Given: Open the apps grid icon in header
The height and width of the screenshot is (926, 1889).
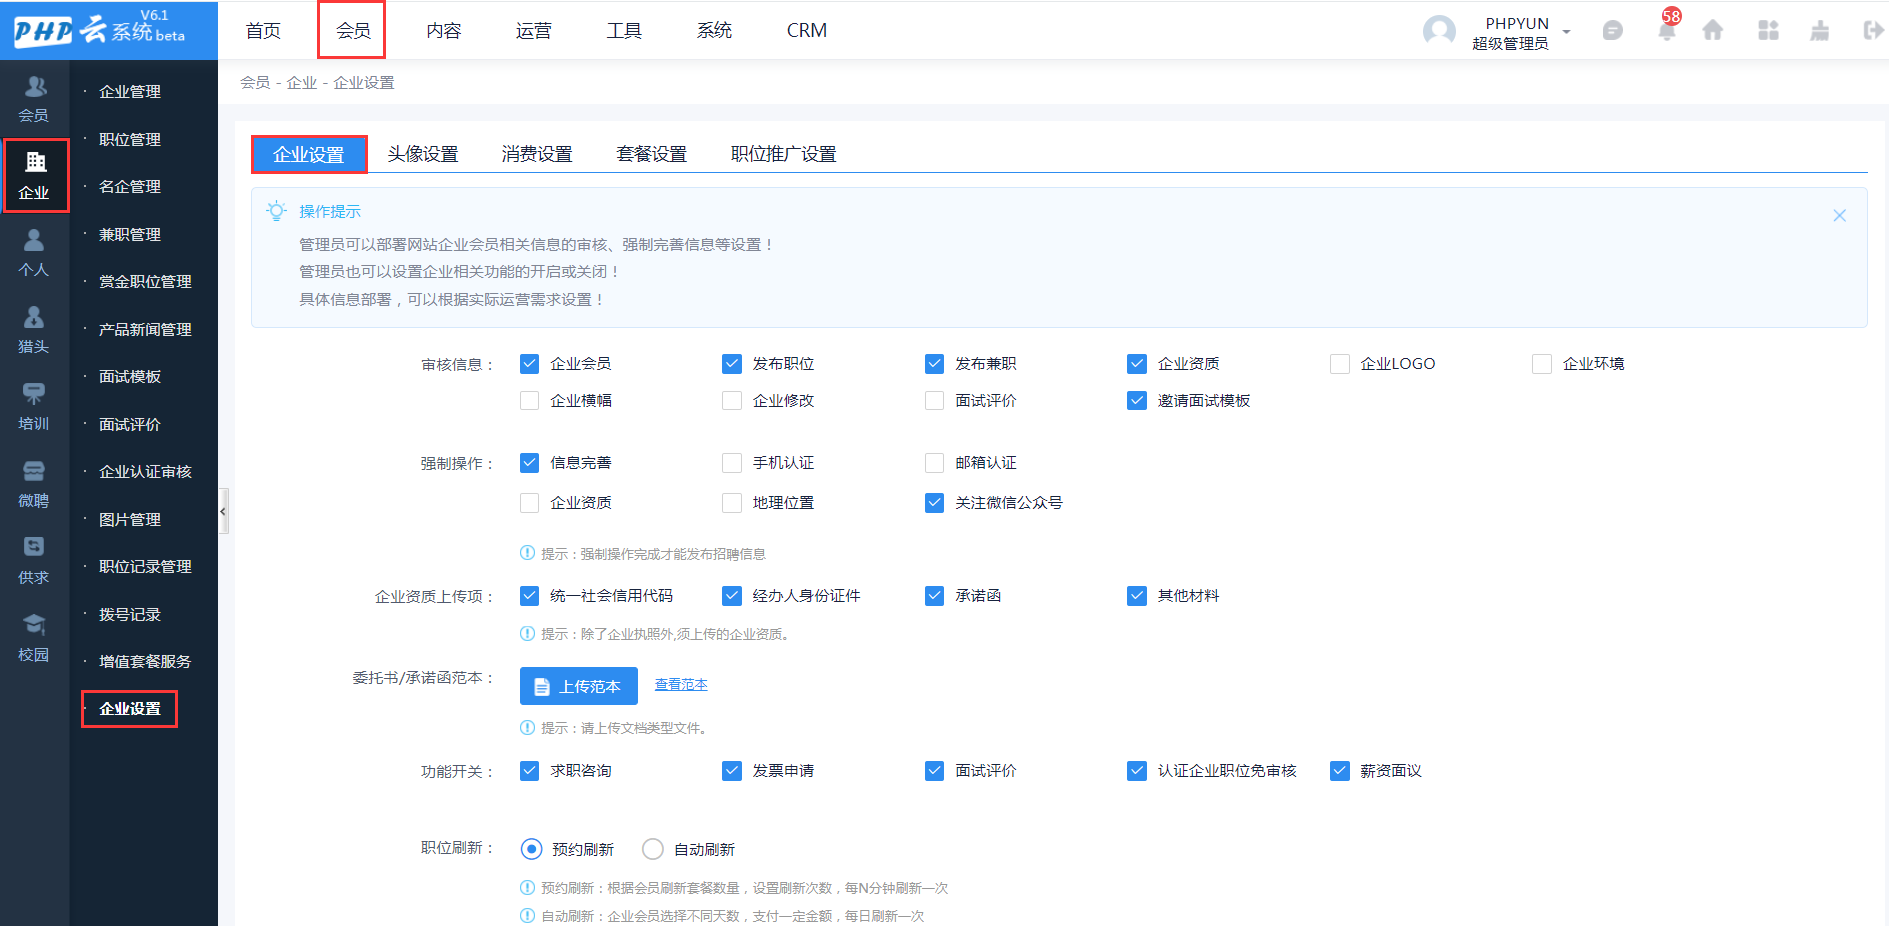Looking at the screenshot, I should point(1768,31).
